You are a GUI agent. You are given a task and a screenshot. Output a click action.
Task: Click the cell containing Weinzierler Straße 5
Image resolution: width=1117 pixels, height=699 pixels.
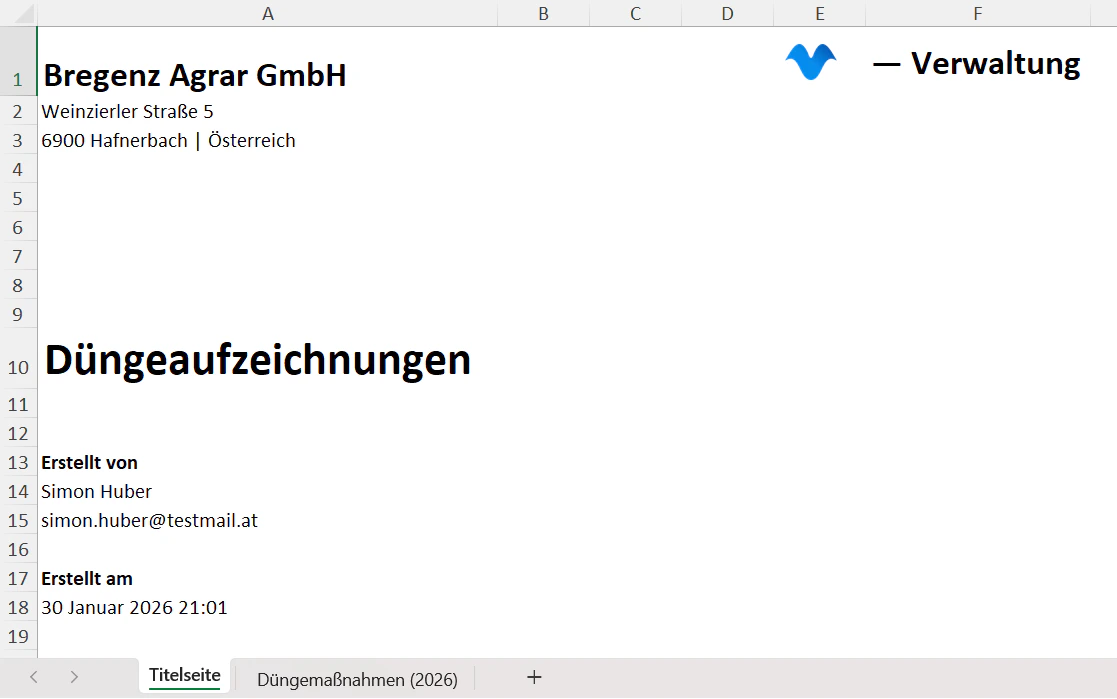[x=127, y=111]
